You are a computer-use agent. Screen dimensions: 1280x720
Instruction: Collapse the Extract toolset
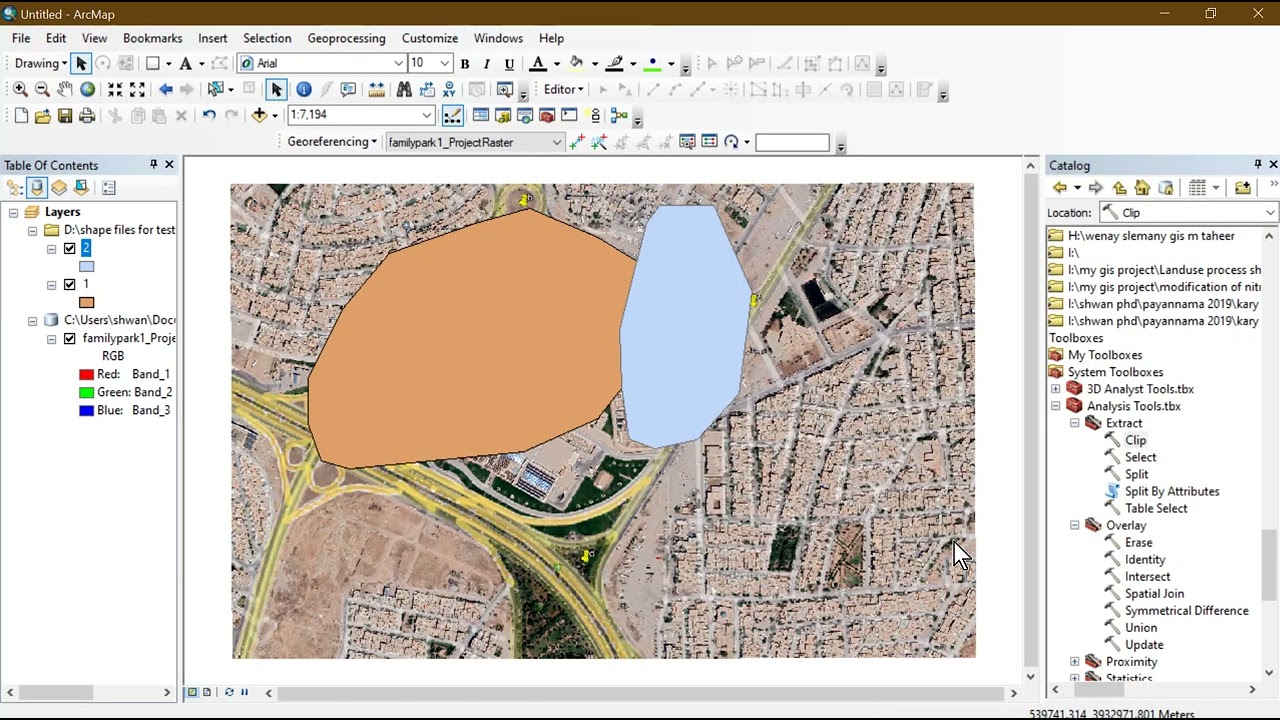point(1075,423)
